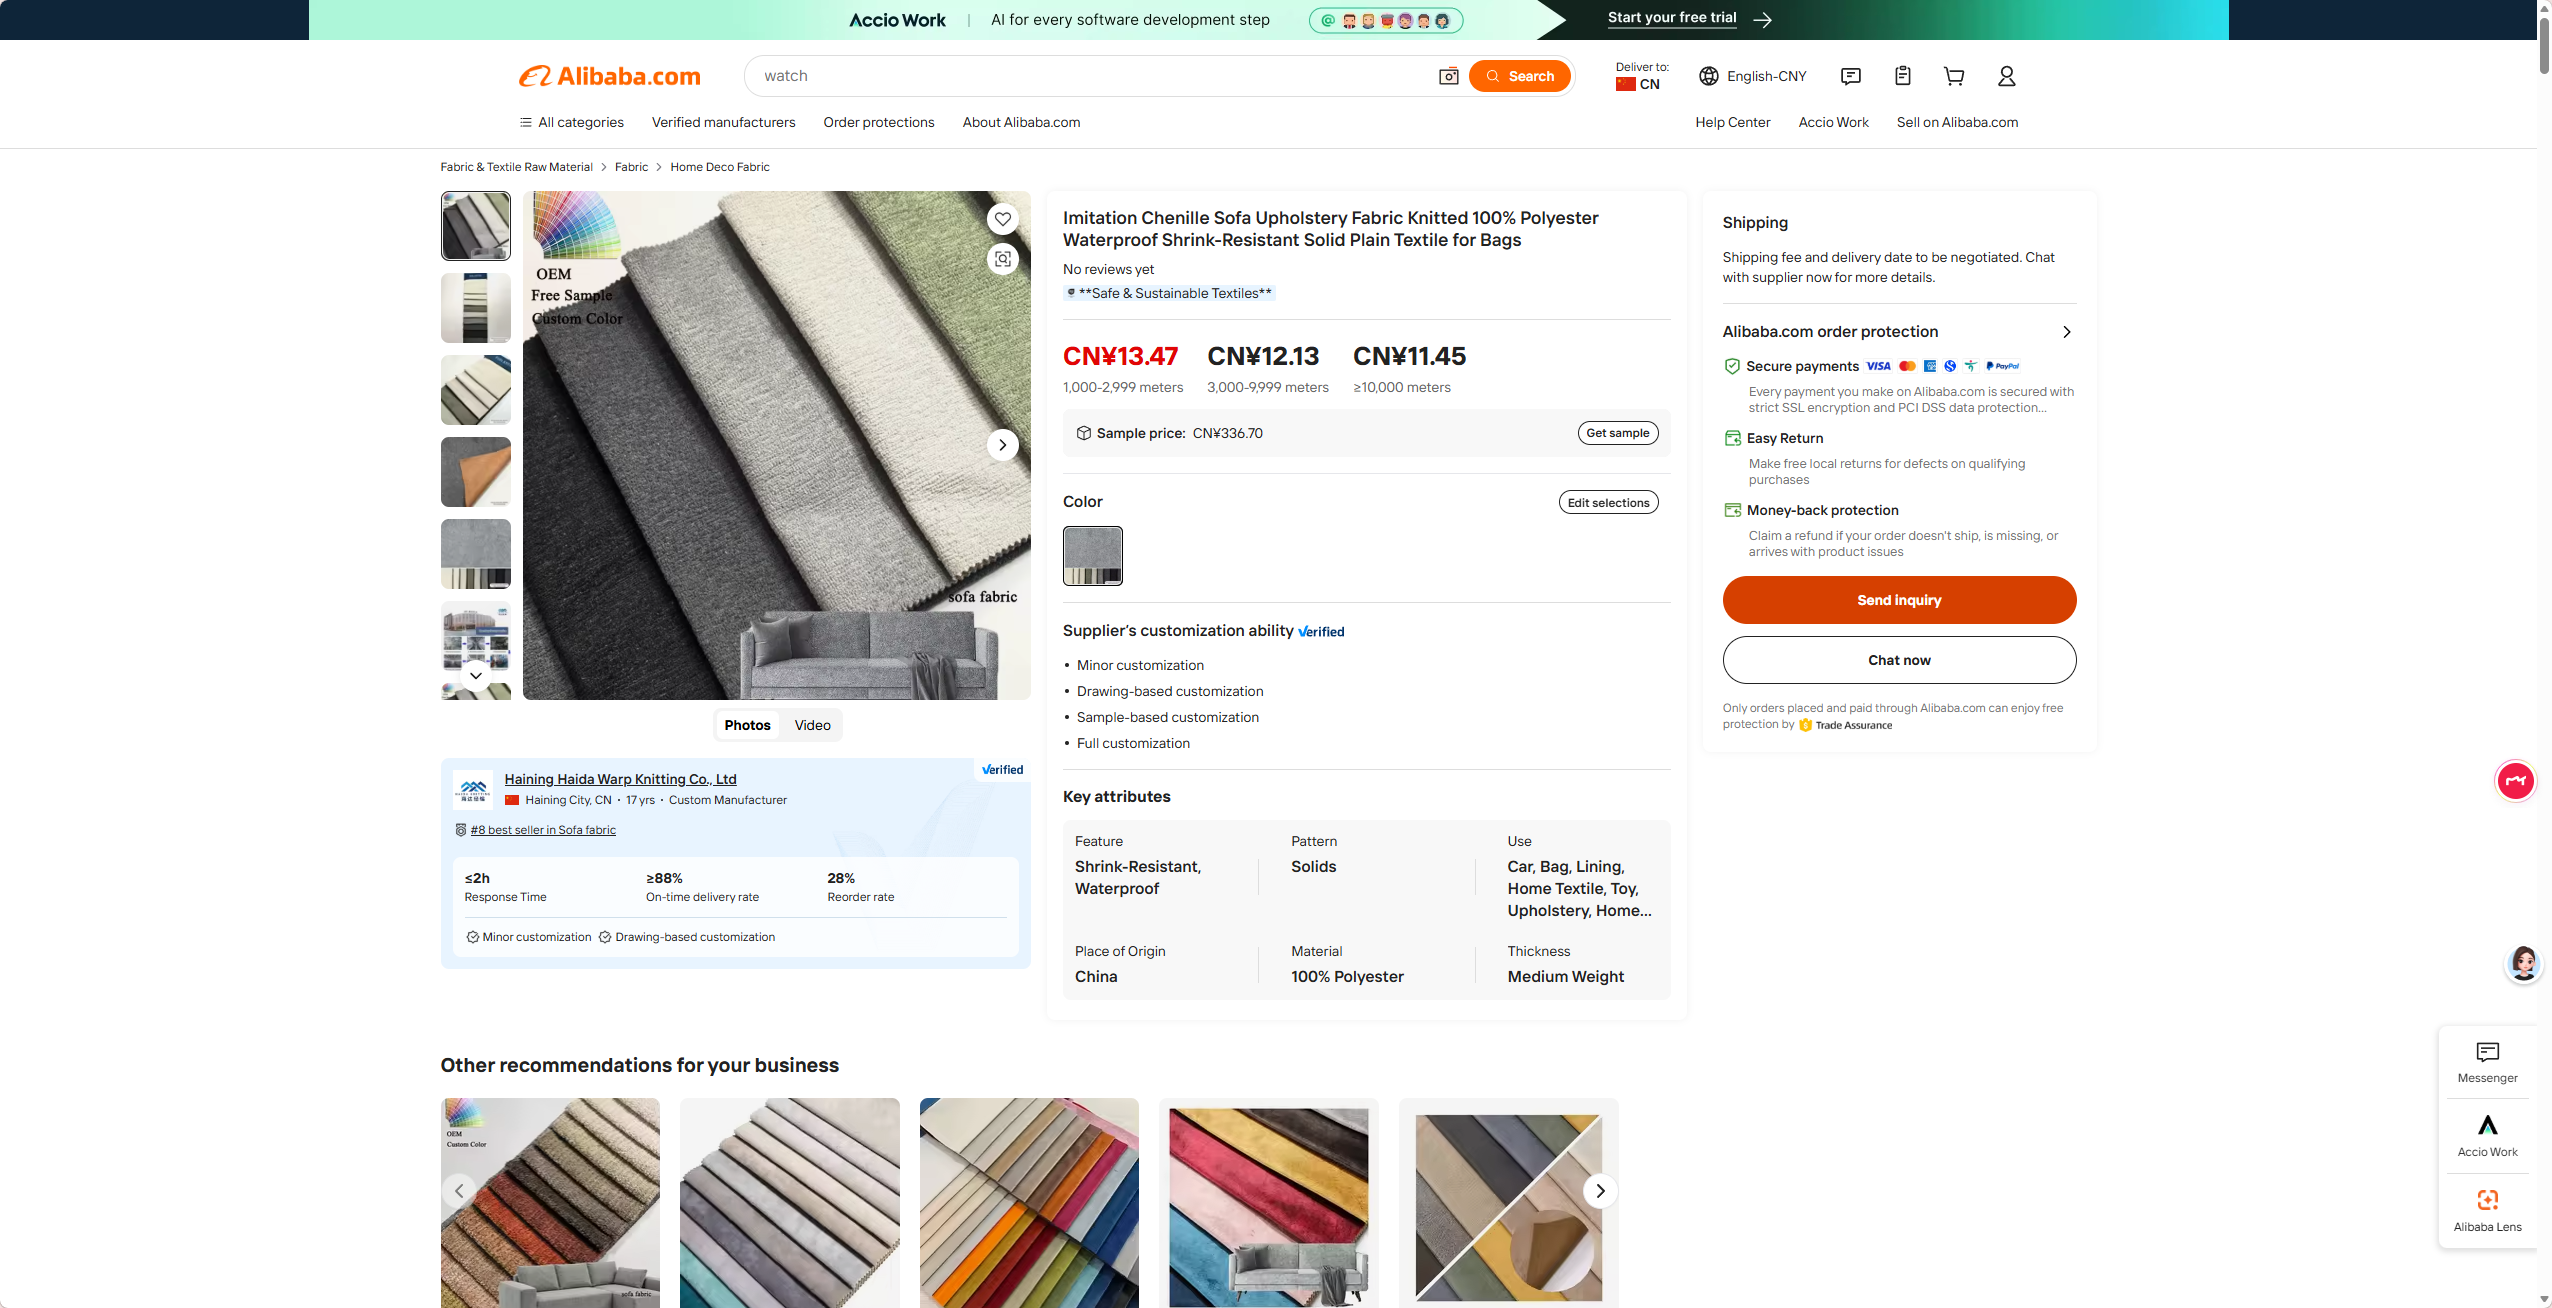This screenshot has width=2552, height=1308.
Task: Click the Chat now button
Action: click(x=1899, y=660)
